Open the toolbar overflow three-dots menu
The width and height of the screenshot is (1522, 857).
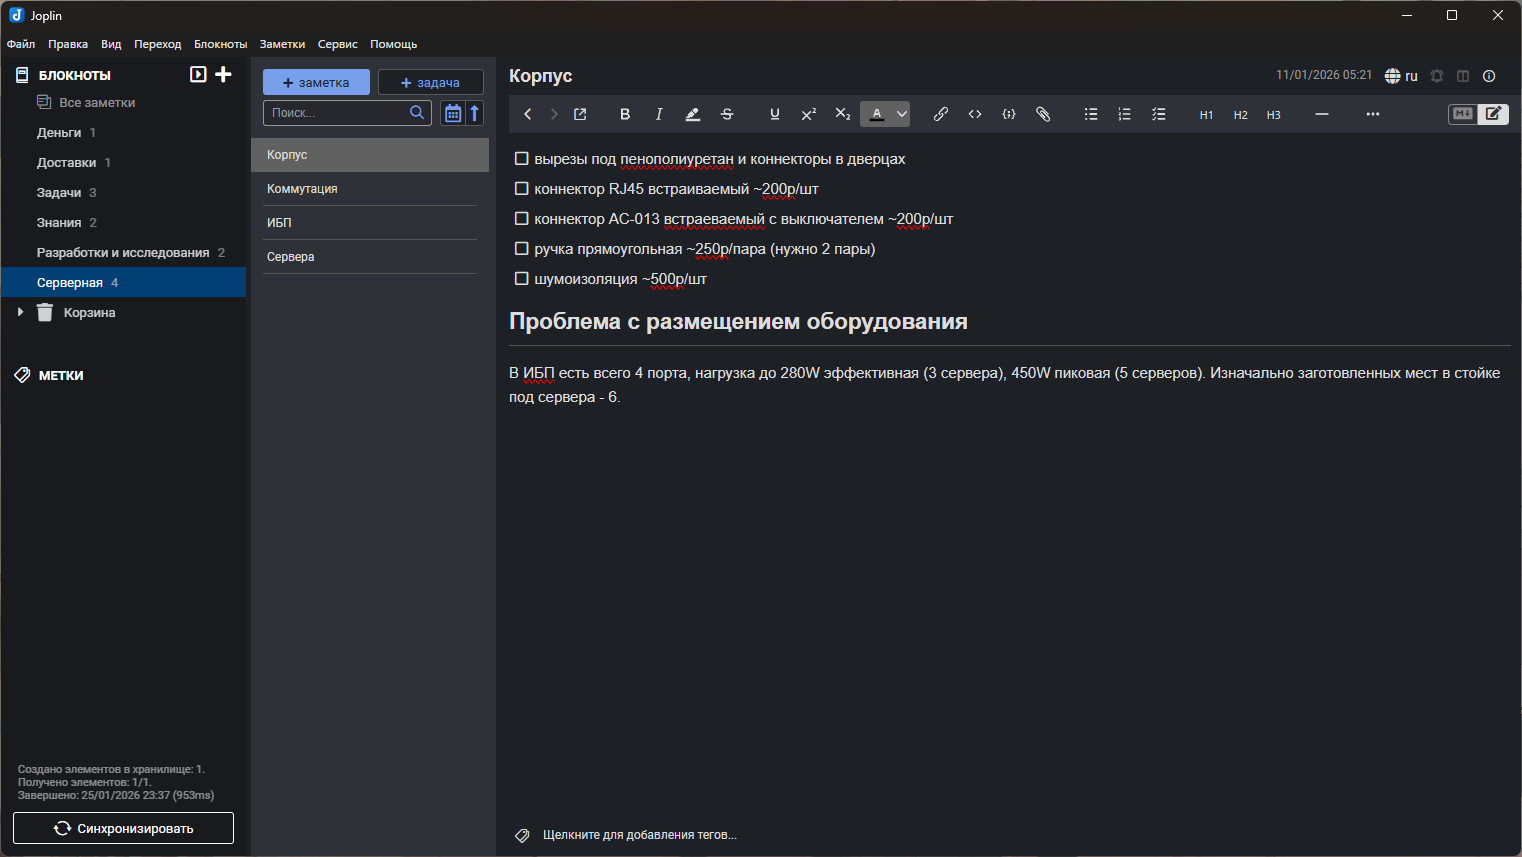tap(1372, 114)
